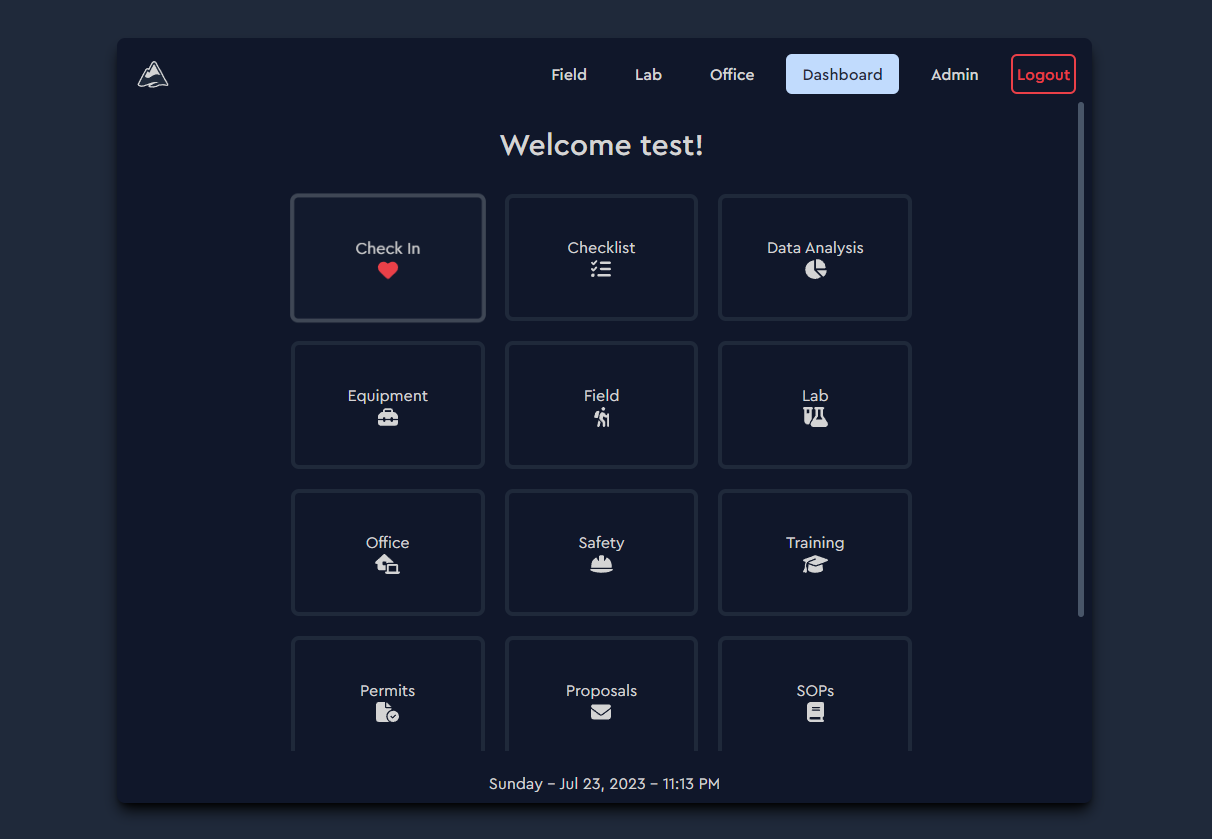Click the heart icon on the Check In card
The height and width of the screenshot is (839, 1212).
(387, 270)
